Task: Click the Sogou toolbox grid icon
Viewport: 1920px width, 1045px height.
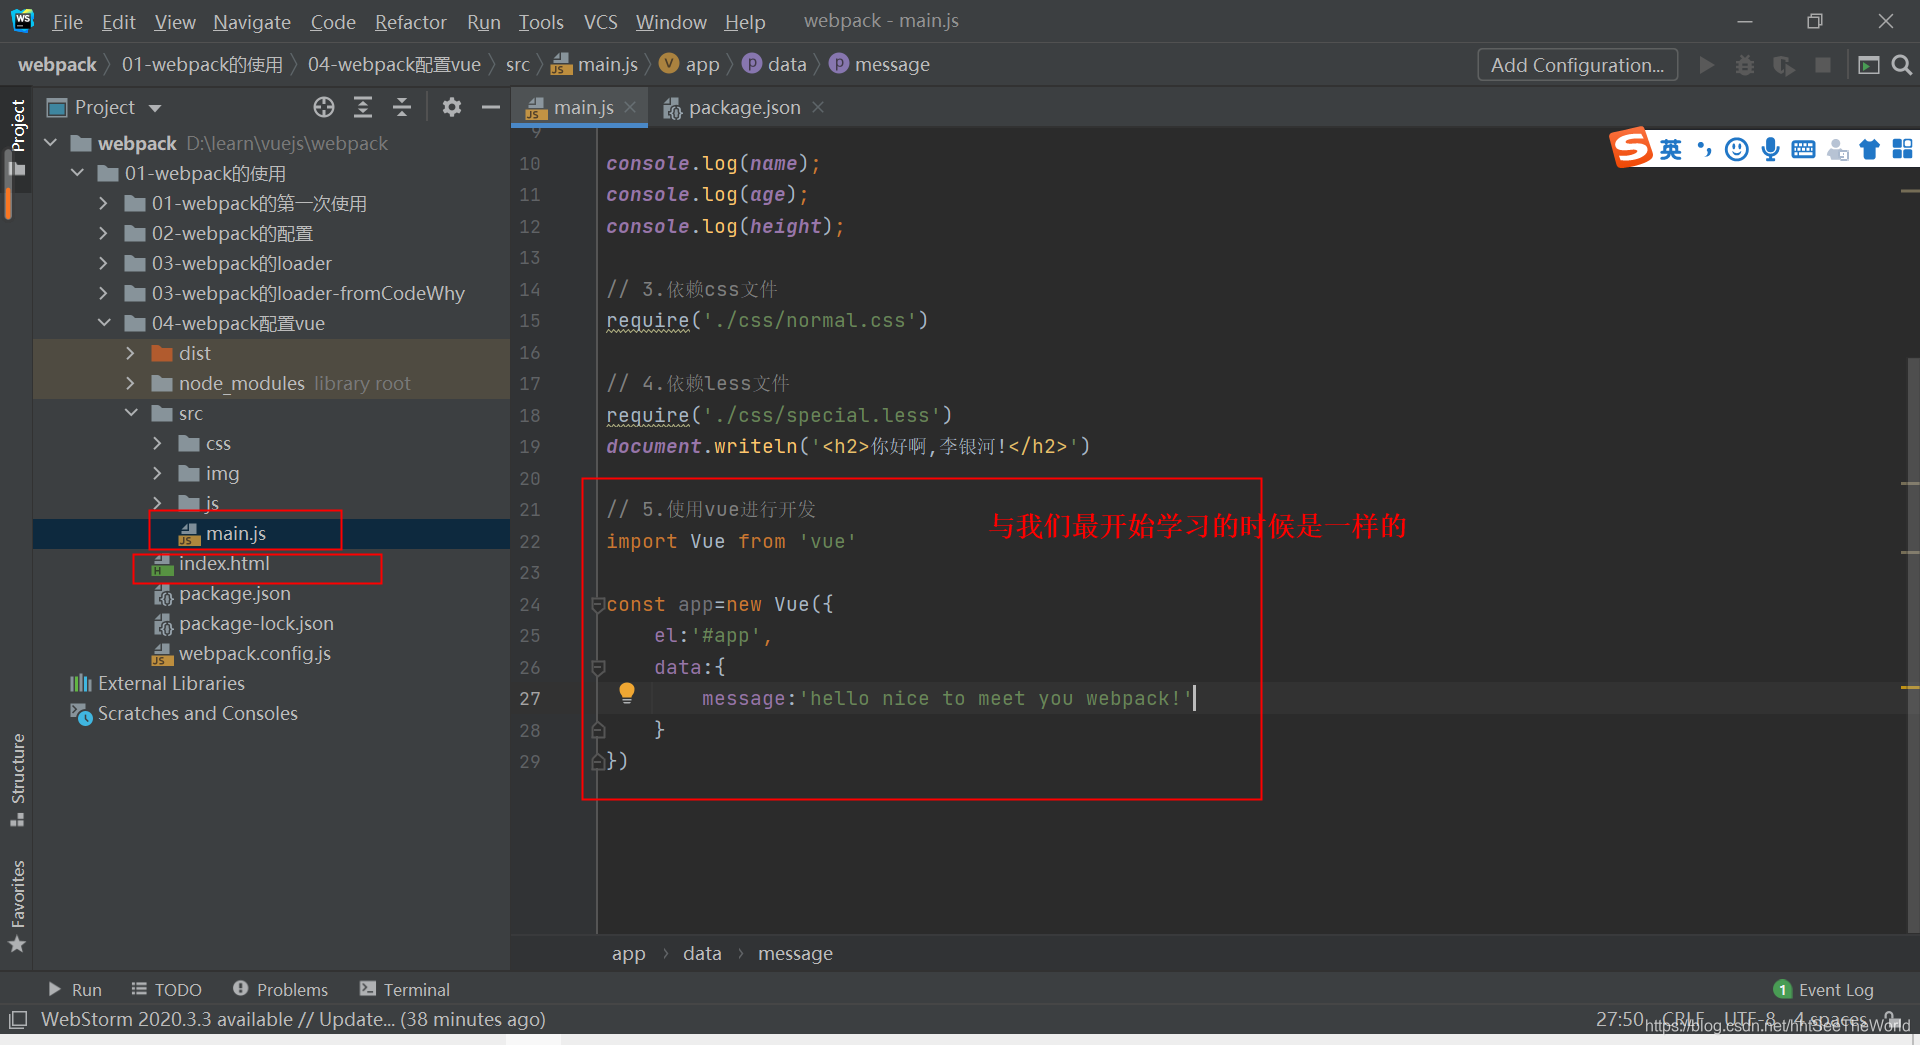Action: pyautogui.click(x=1902, y=149)
